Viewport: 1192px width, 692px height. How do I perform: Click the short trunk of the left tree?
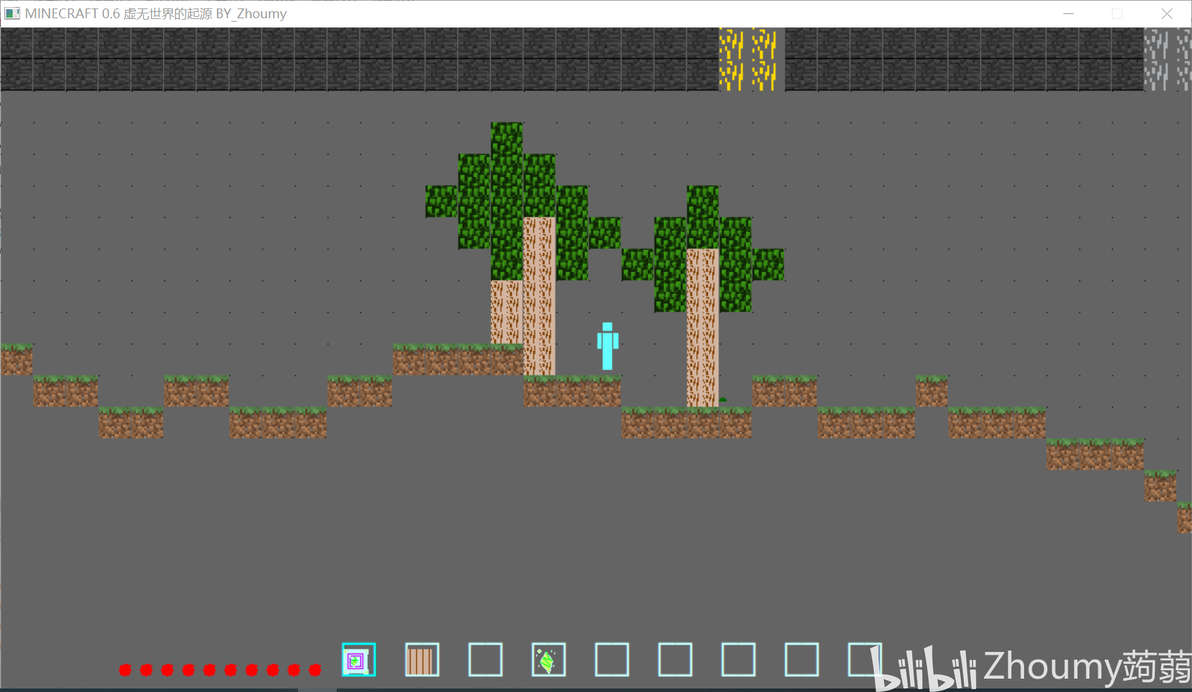click(506, 313)
